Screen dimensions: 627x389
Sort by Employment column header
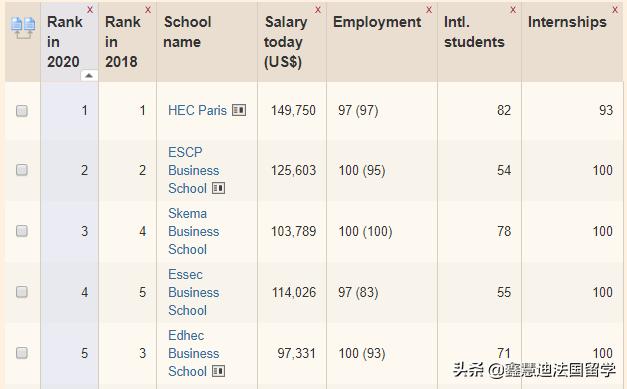377,22
